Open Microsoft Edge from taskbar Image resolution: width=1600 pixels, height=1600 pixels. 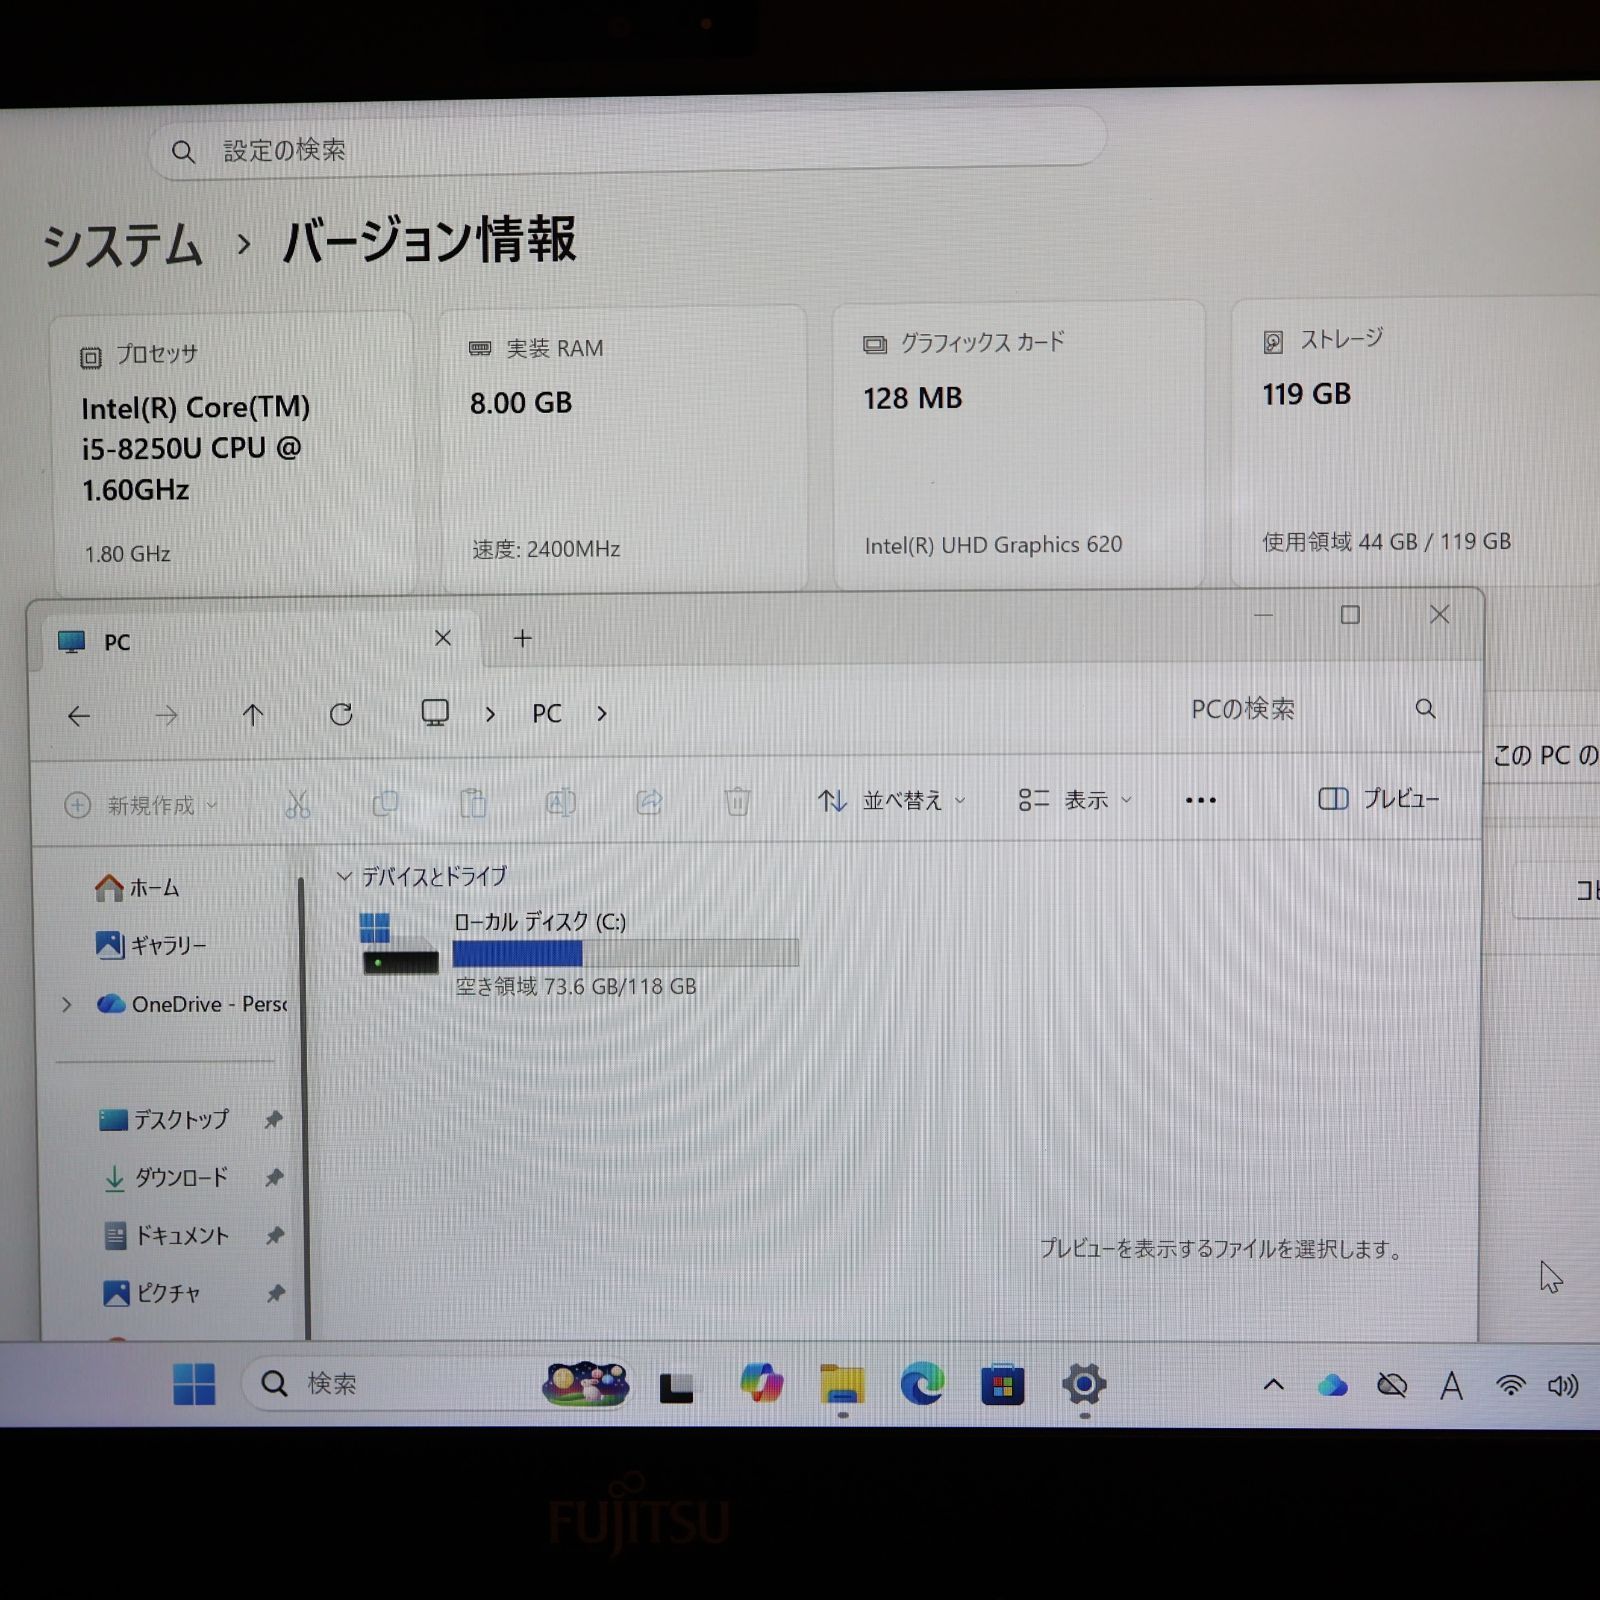922,1384
